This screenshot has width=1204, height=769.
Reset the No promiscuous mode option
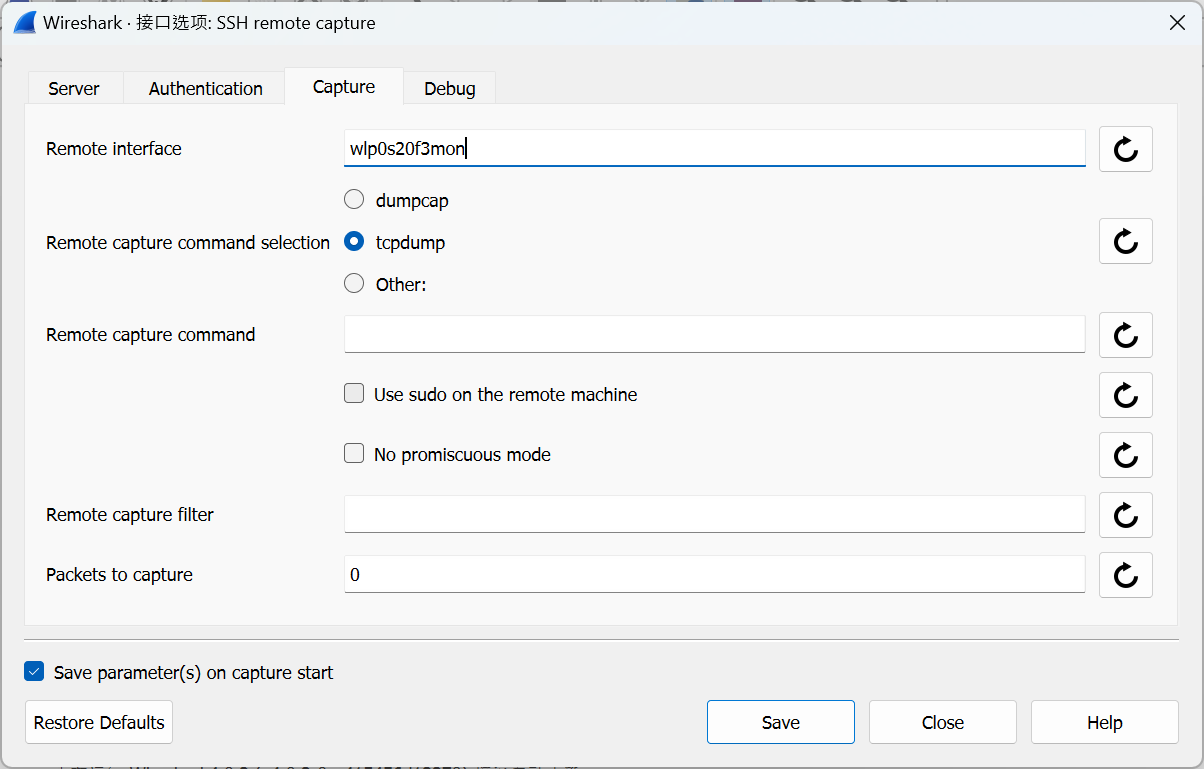[1125, 455]
